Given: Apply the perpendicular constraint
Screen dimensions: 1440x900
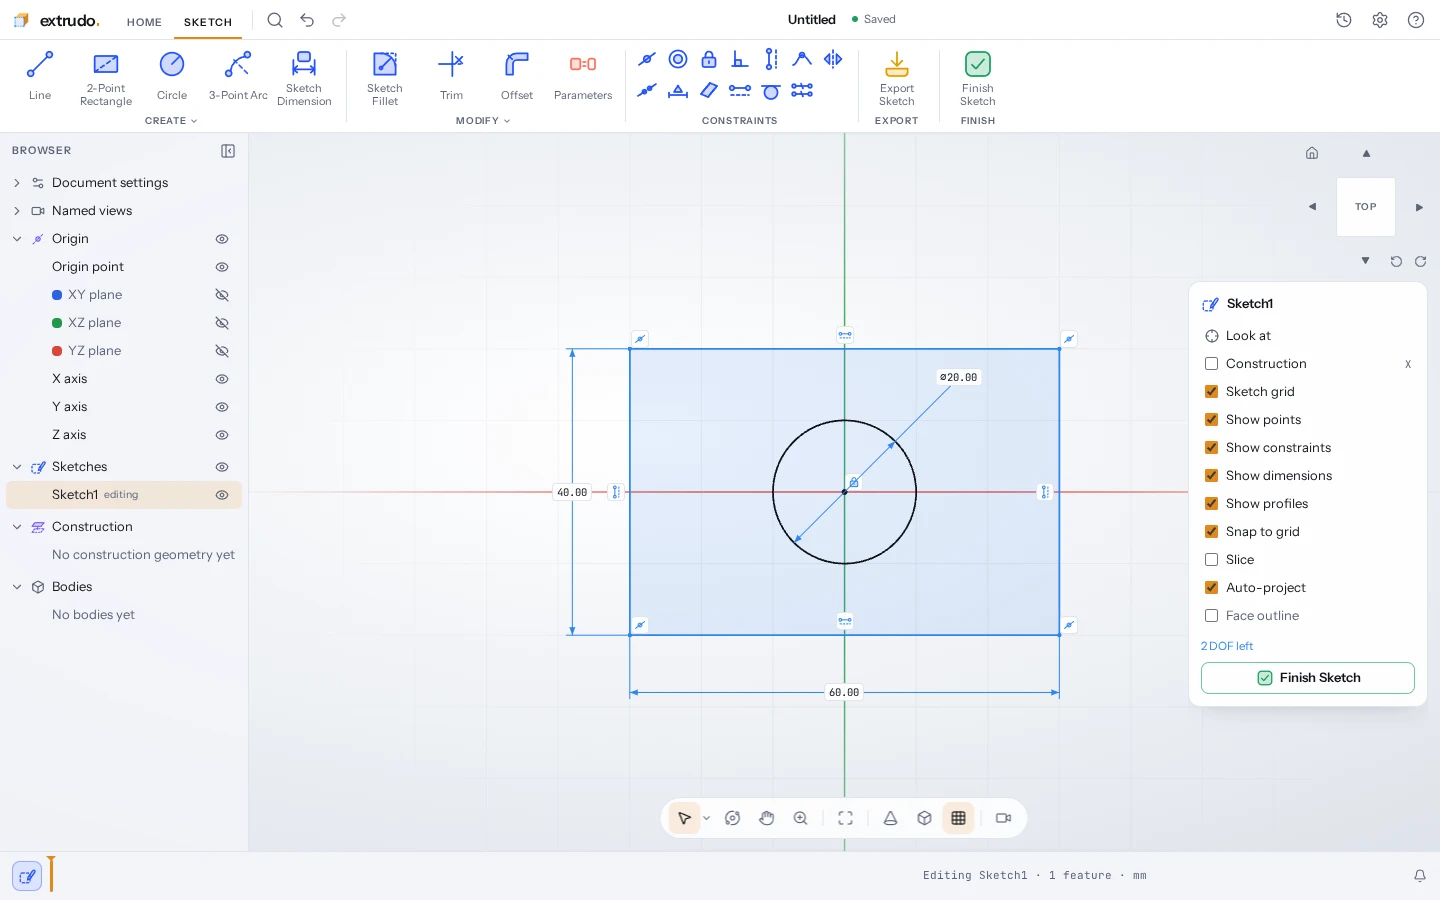Looking at the screenshot, I should click(740, 60).
